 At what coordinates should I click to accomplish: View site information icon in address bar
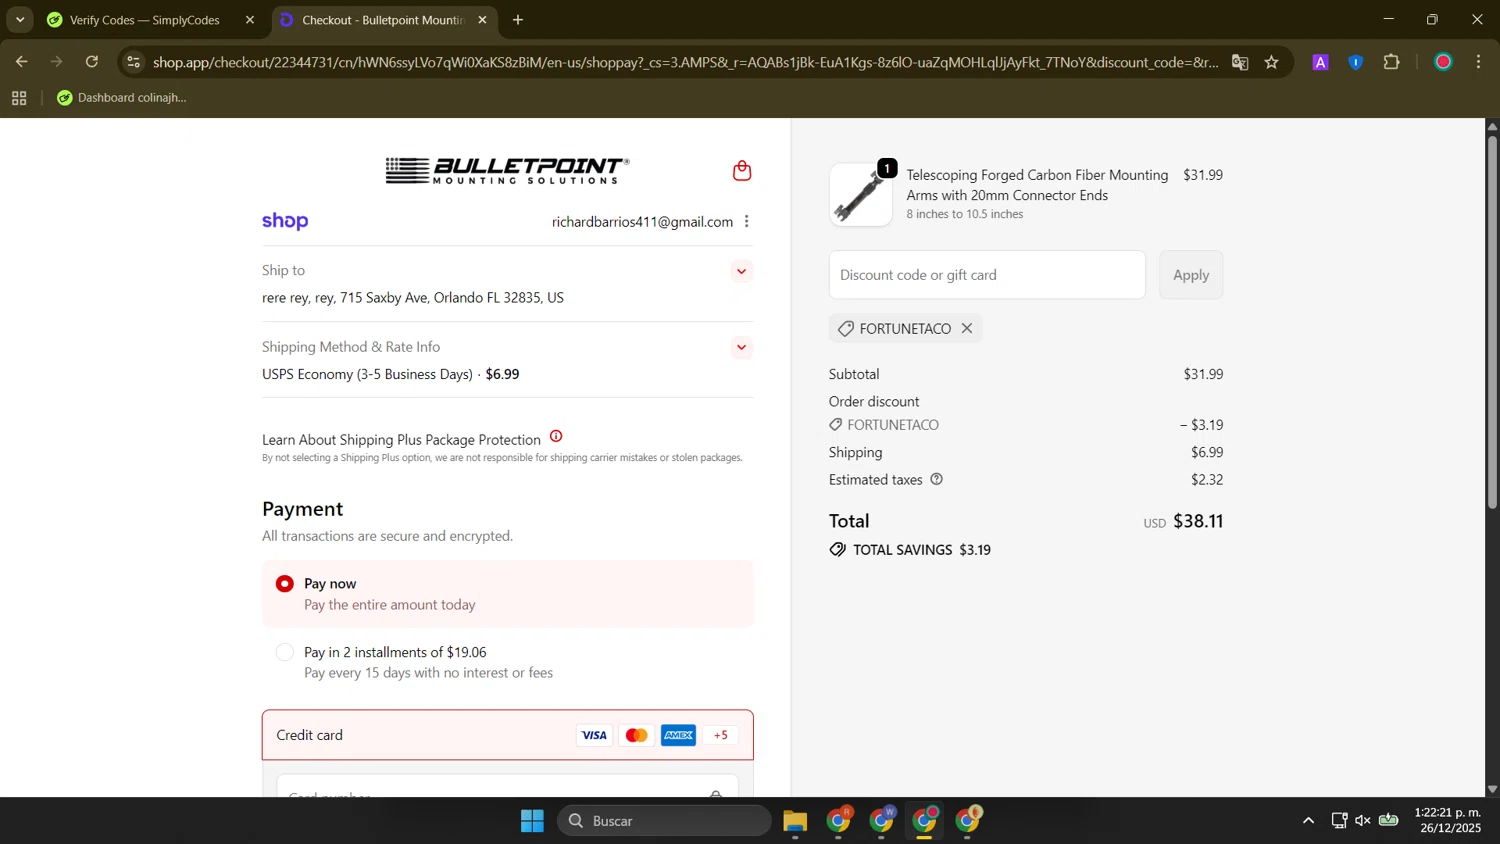pyautogui.click(x=134, y=62)
